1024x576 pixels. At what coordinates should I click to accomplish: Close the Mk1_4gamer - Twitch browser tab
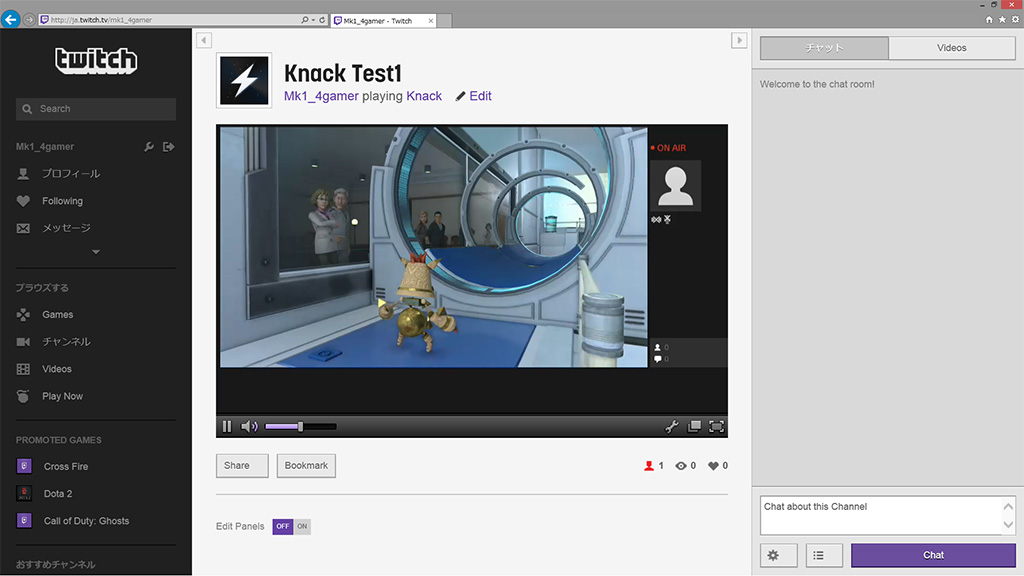(x=430, y=21)
